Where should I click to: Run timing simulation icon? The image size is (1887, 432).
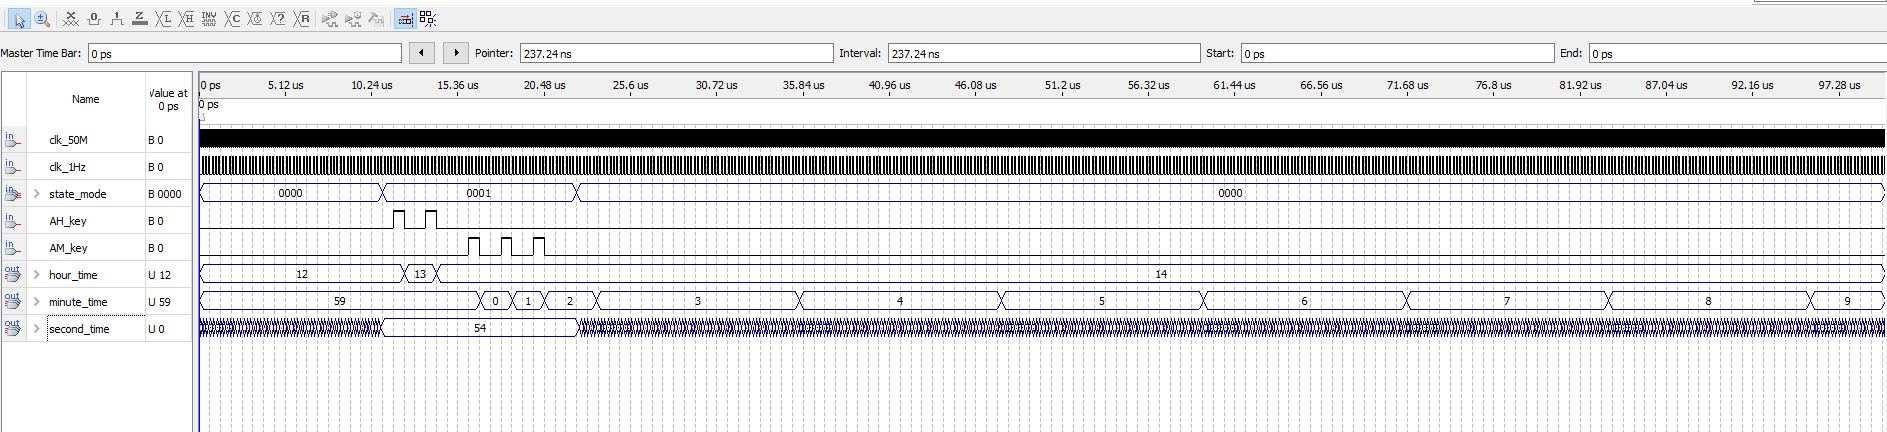coord(353,19)
